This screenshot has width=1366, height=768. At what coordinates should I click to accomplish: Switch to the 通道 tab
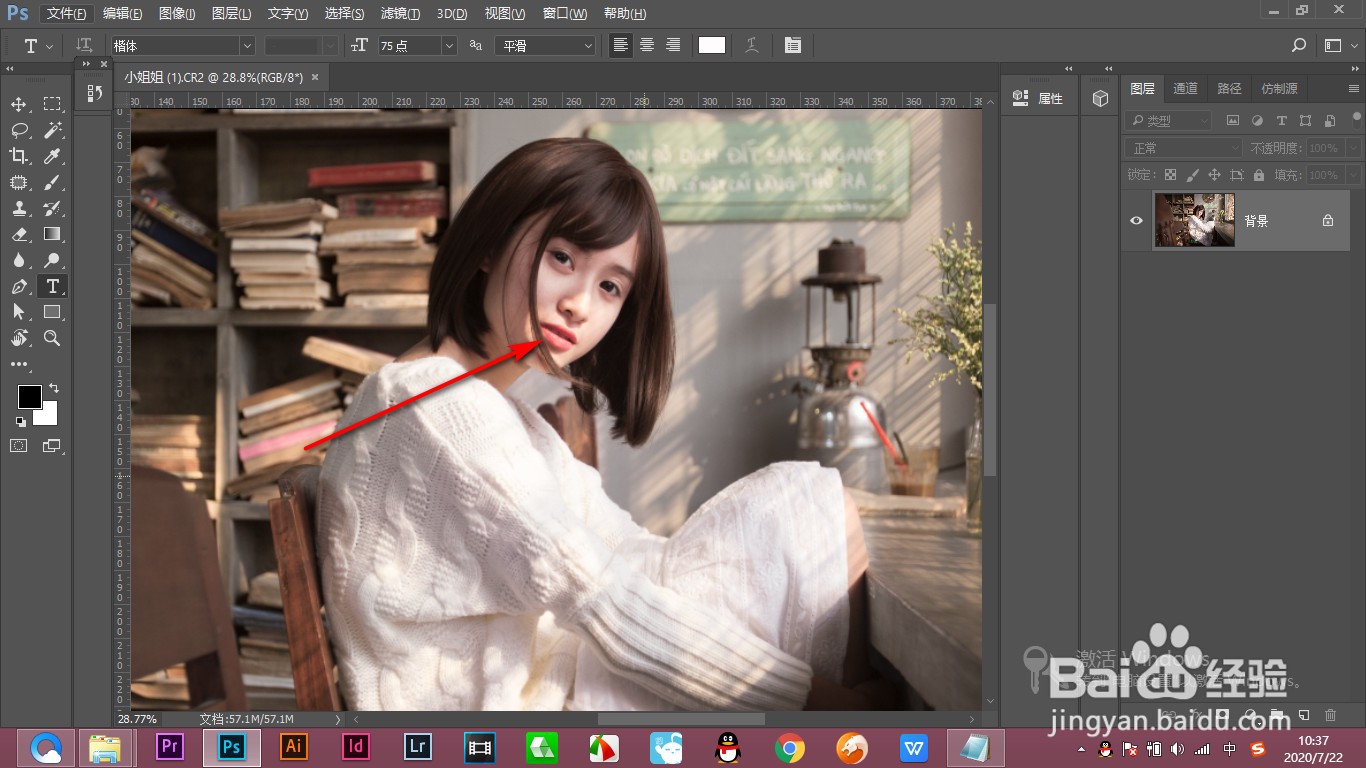pyautogui.click(x=1185, y=89)
